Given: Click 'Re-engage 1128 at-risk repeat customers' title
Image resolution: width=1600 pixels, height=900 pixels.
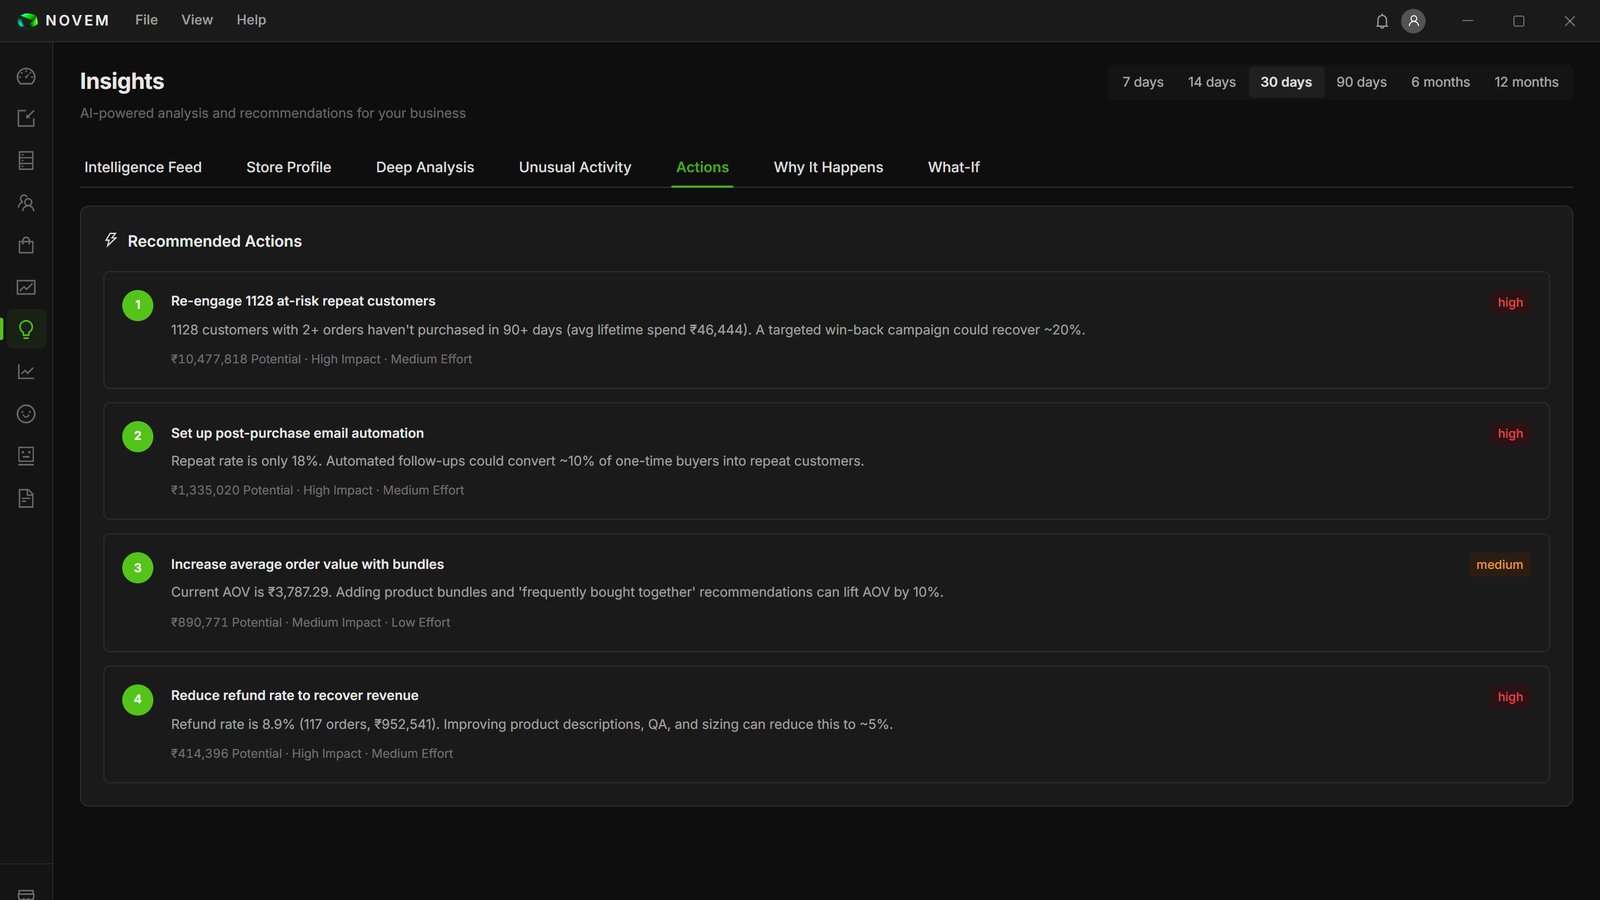Looking at the screenshot, I should tap(303, 301).
